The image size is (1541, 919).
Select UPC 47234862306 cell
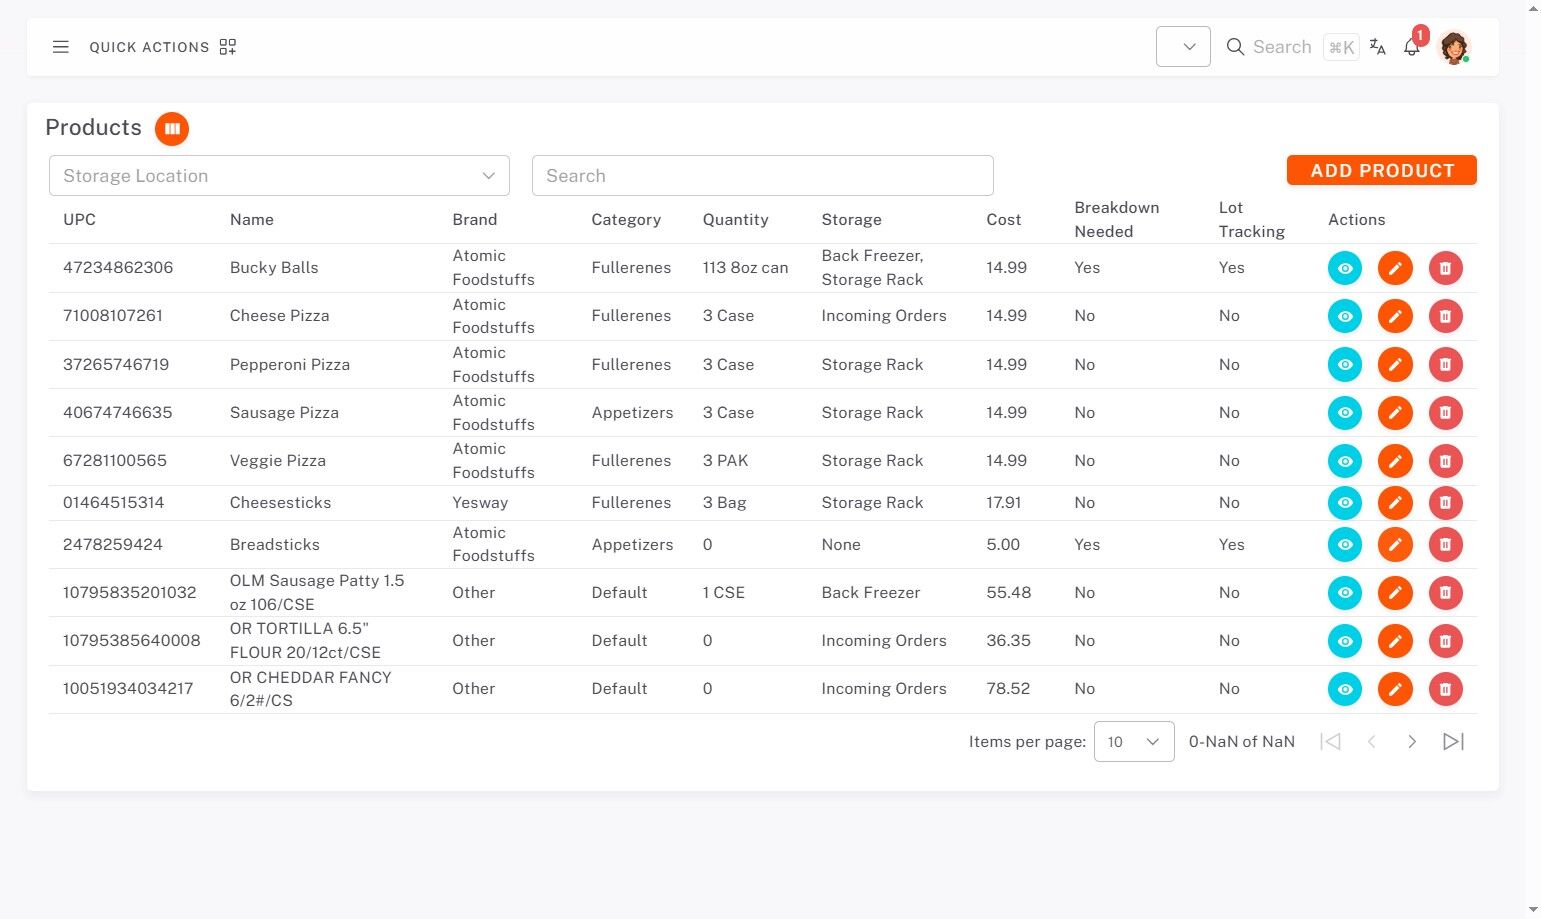point(118,268)
